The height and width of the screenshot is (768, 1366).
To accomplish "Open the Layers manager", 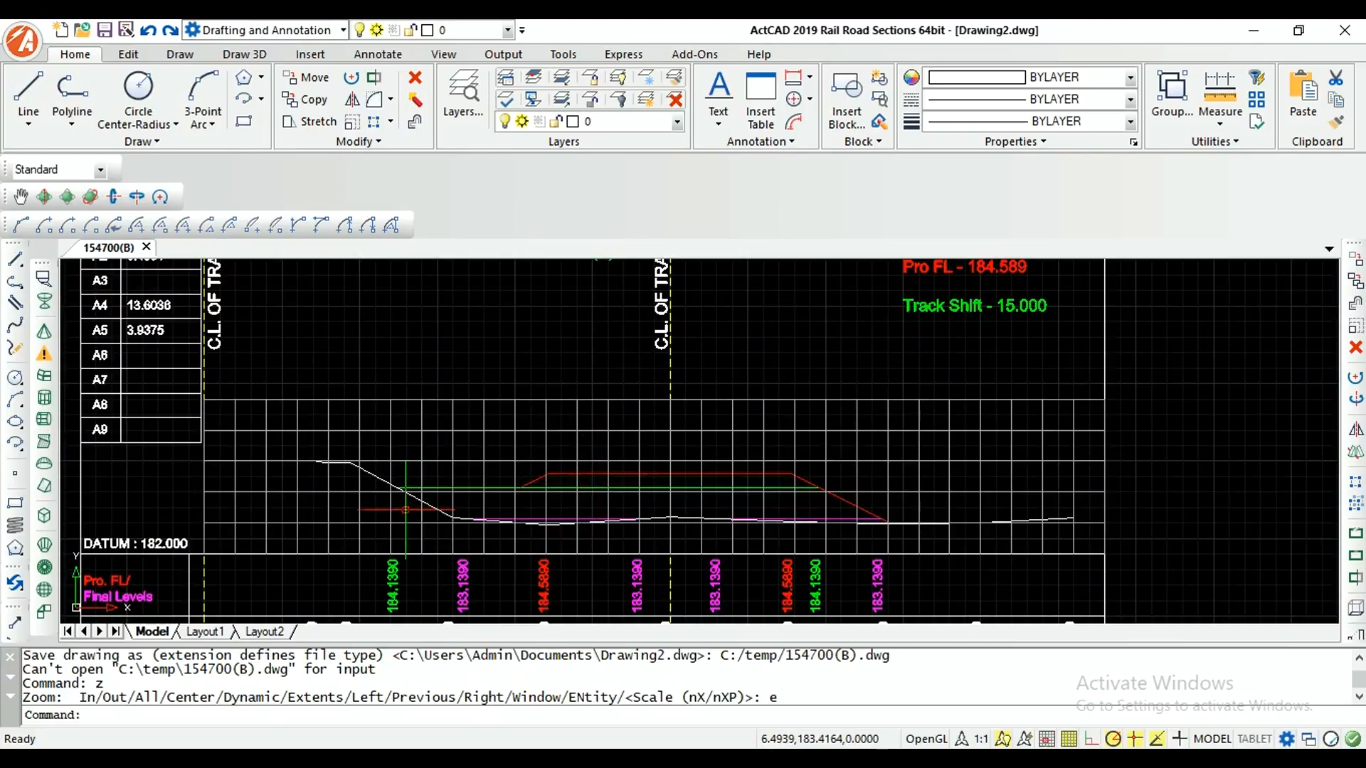I will [x=463, y=95].
